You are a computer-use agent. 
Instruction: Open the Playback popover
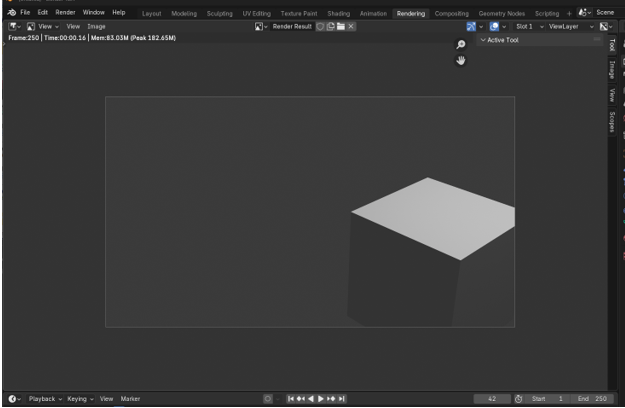43,399
